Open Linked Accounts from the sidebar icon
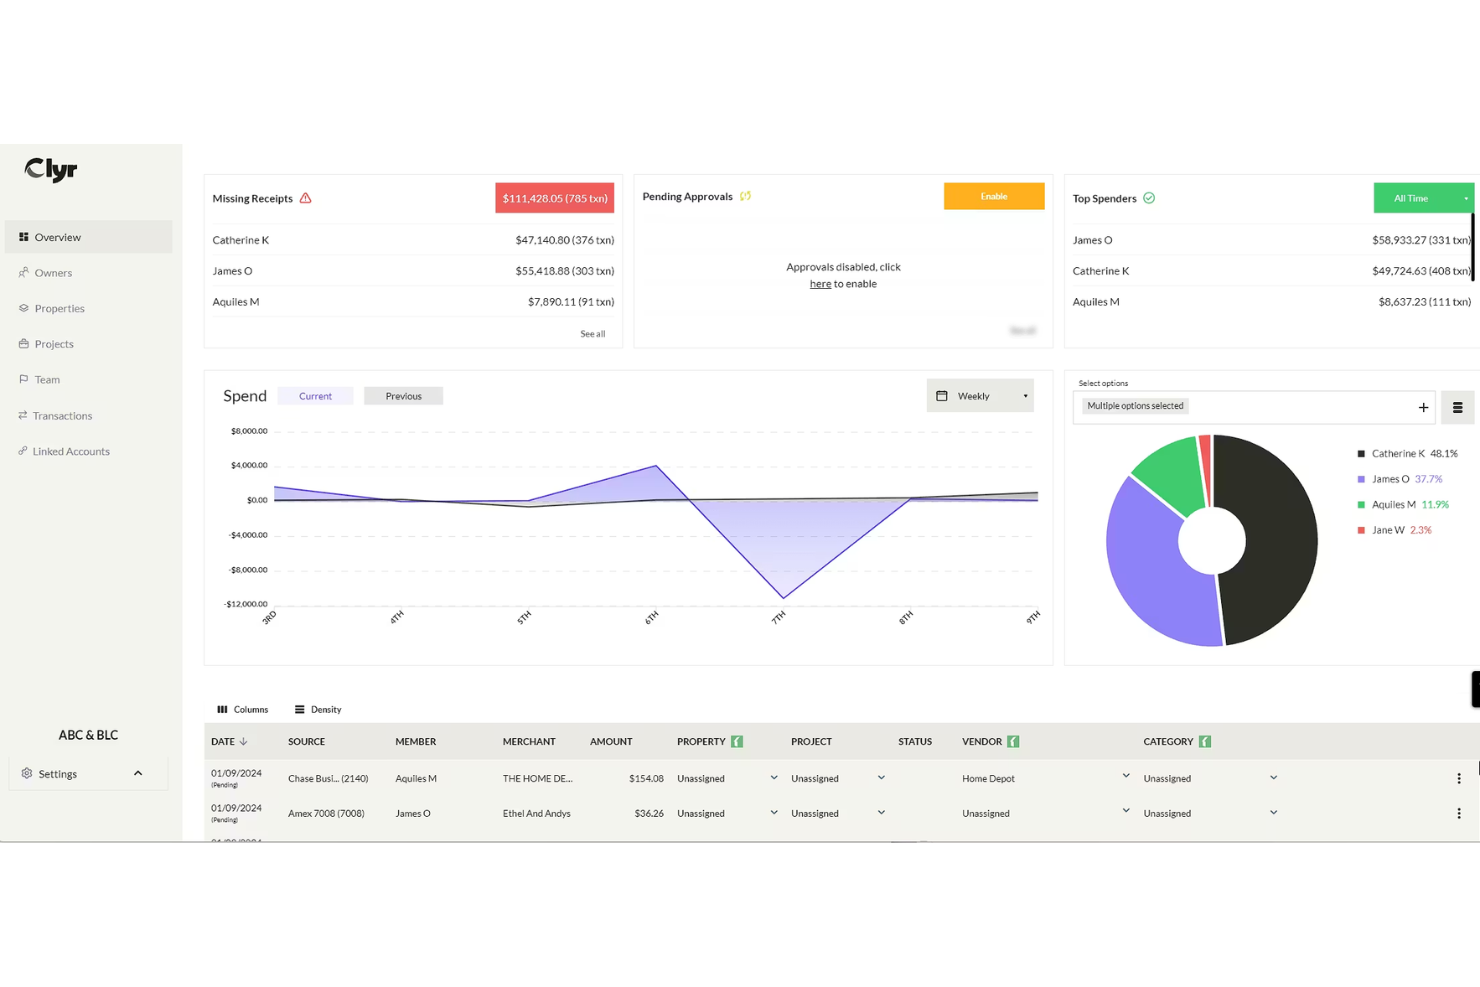The height and width of the screenshot is (987, 1480). [23, 451]
